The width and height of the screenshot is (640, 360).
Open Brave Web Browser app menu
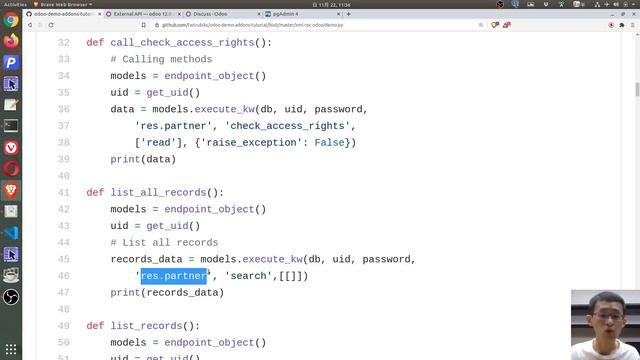click(x=62, y=4)
